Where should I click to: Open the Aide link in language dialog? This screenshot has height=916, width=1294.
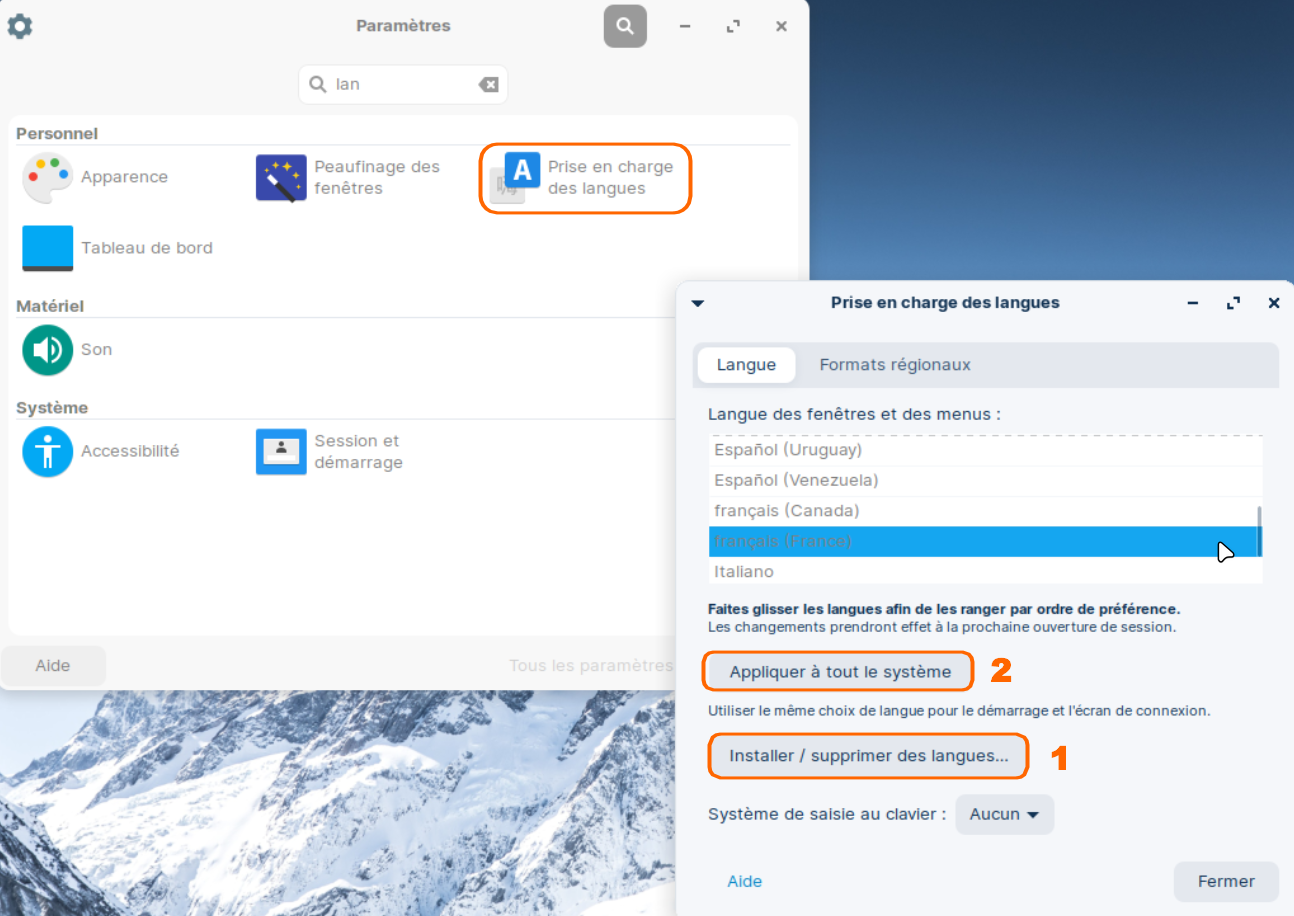click(744, 881)
